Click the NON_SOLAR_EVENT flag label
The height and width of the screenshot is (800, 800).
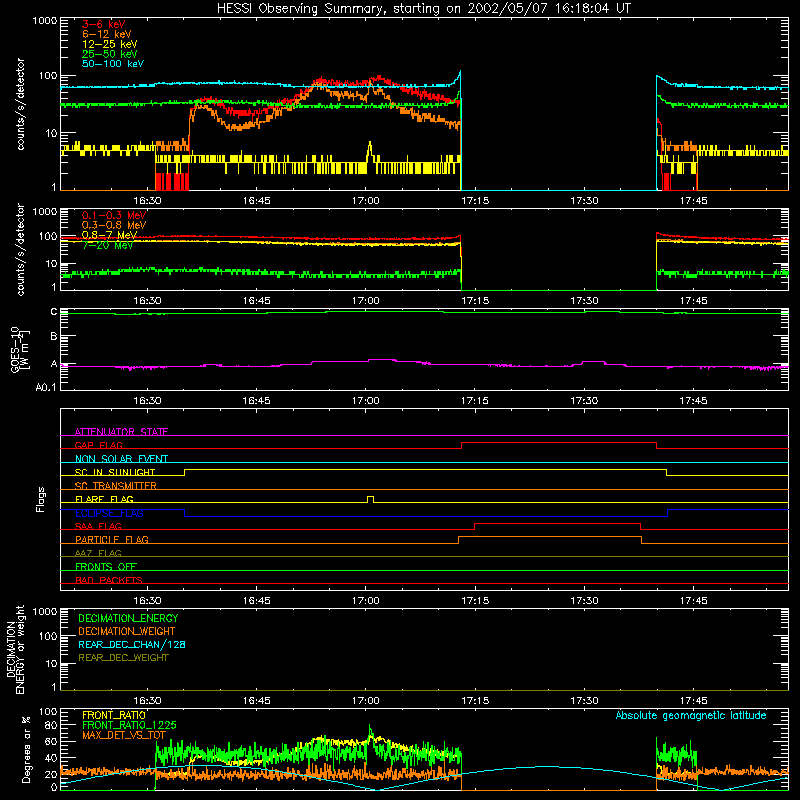[121, 459]
